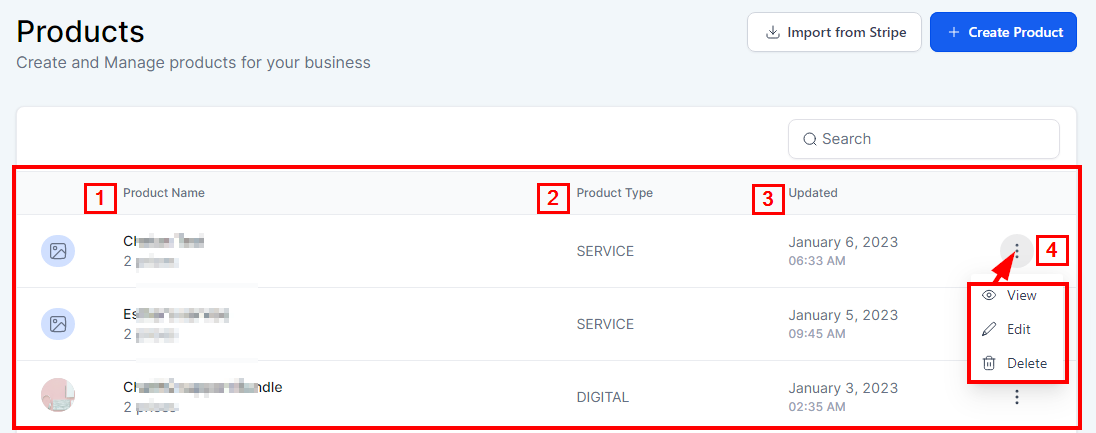
Task: Click image placeholder icon for first product
Action: (58, 251)
